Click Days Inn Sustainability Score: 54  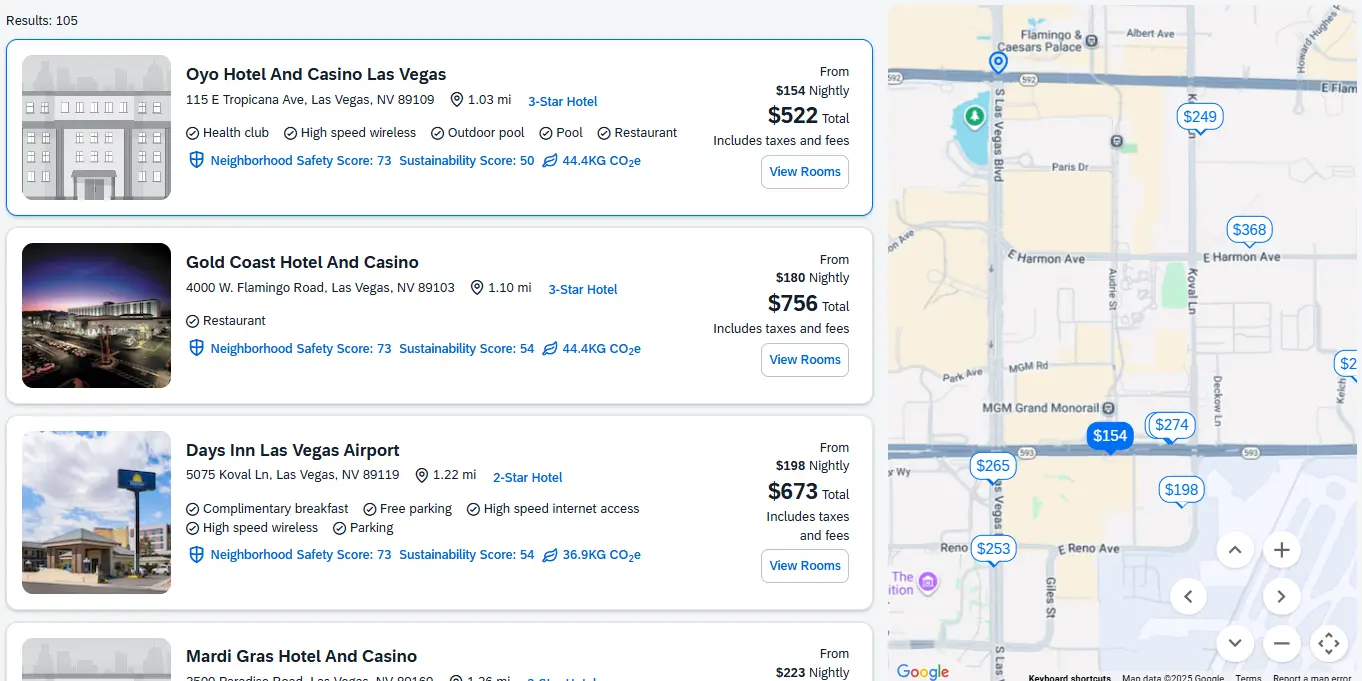[x=467, y=555]
